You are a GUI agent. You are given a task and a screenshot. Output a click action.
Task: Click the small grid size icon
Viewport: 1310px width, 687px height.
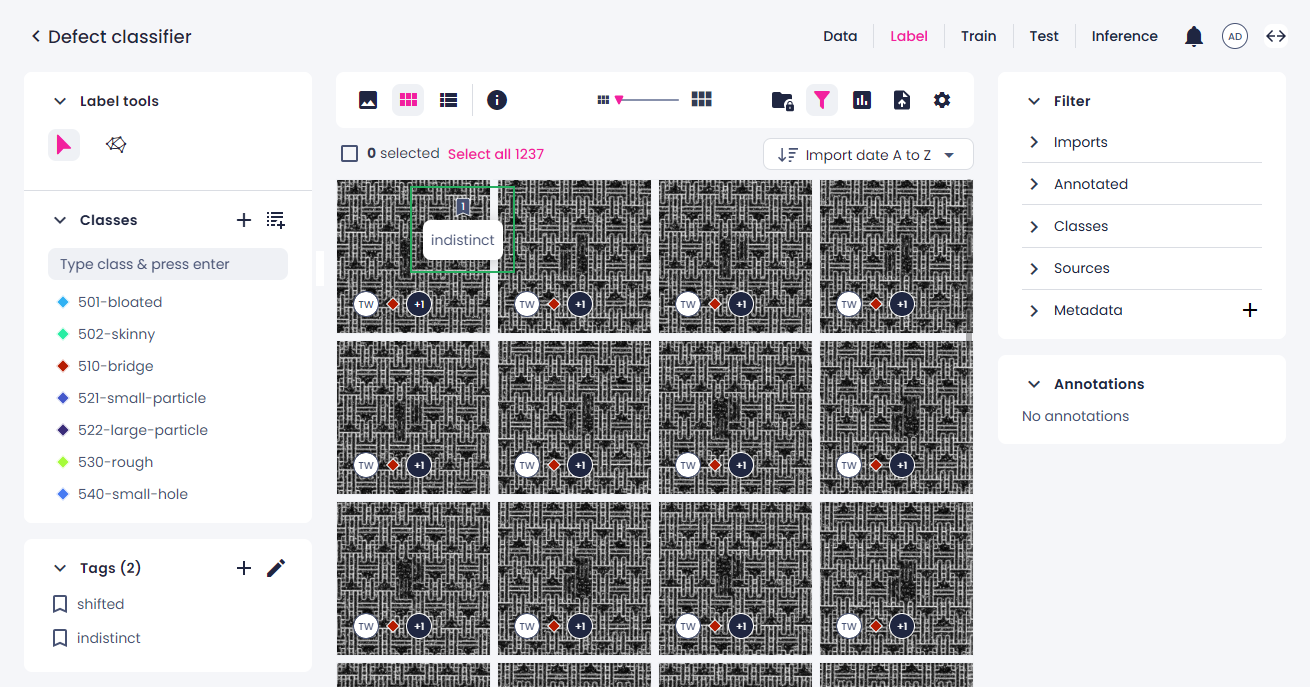tap(603, 100)
